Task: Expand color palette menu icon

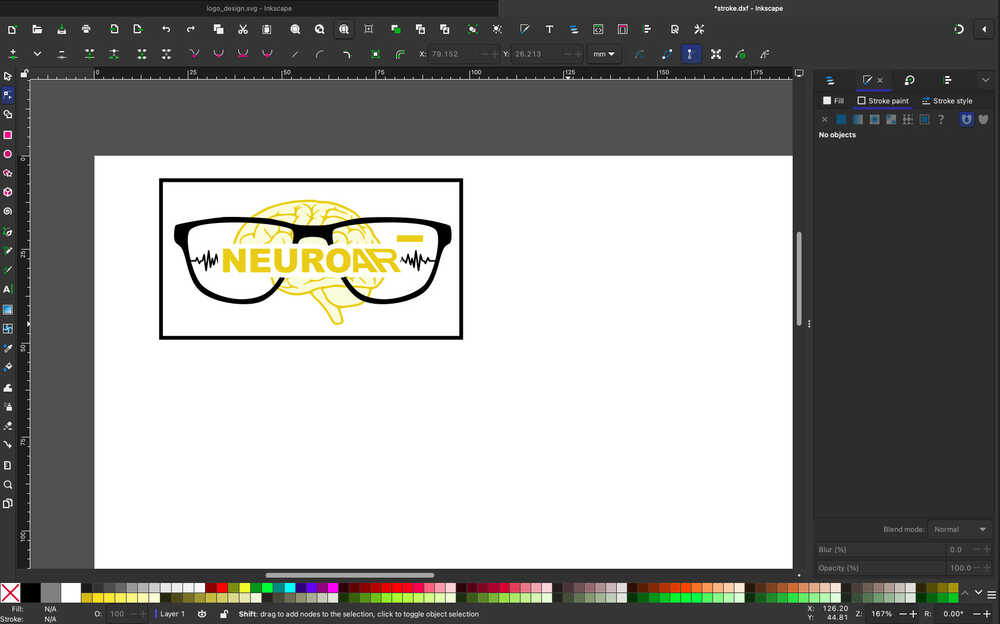Action: (992, 595)
